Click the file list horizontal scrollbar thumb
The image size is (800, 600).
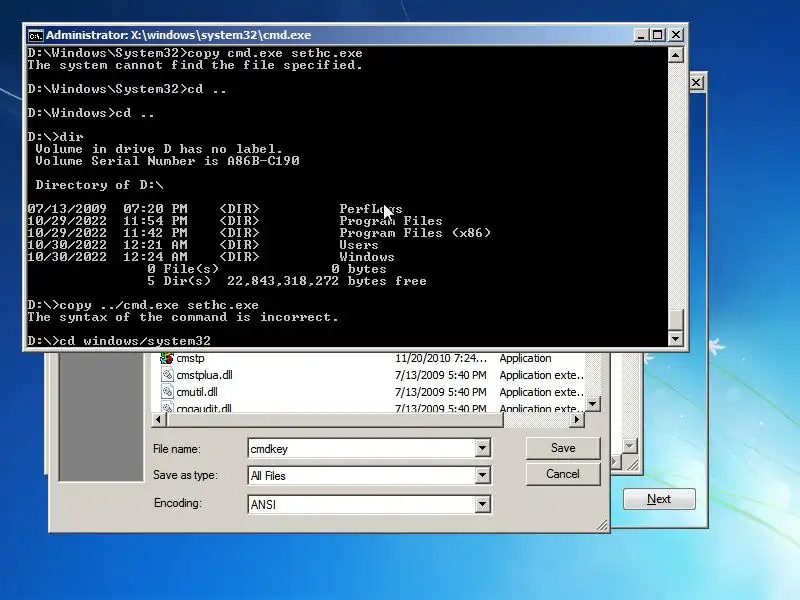[x=335, y=419]
